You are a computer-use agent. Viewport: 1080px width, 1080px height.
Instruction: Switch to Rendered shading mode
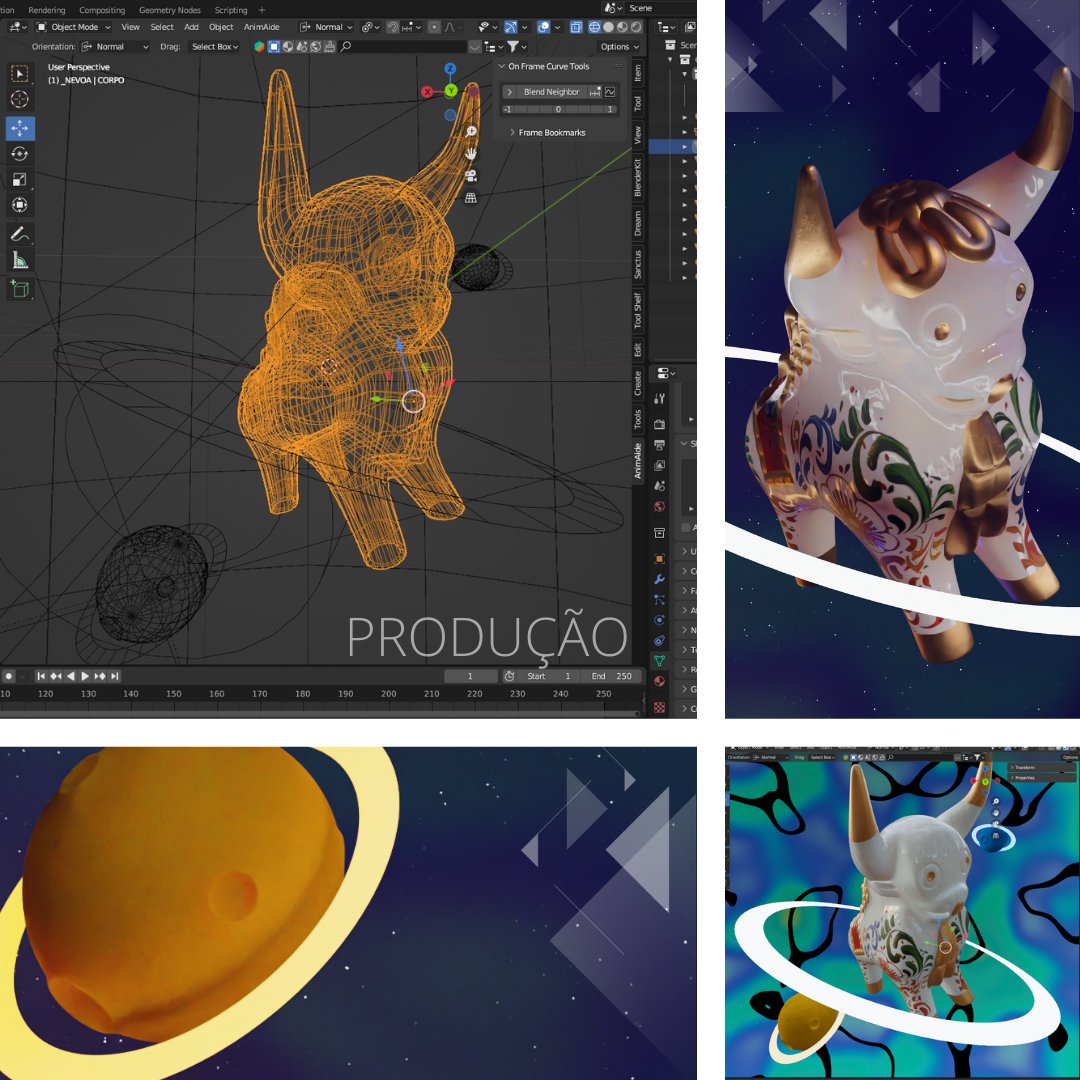click(636, 27)
